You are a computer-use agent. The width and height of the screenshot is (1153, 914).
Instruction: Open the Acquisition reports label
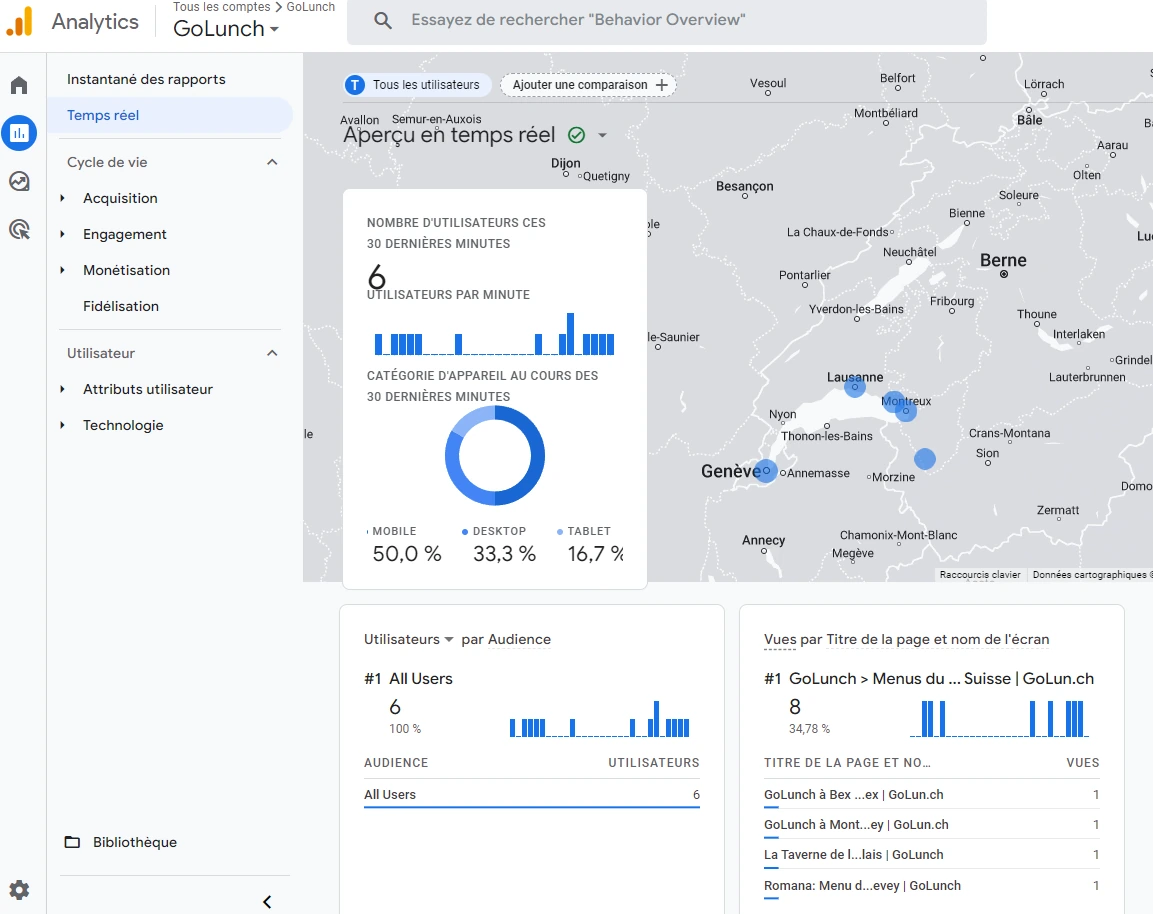click(x=120, y=199)
